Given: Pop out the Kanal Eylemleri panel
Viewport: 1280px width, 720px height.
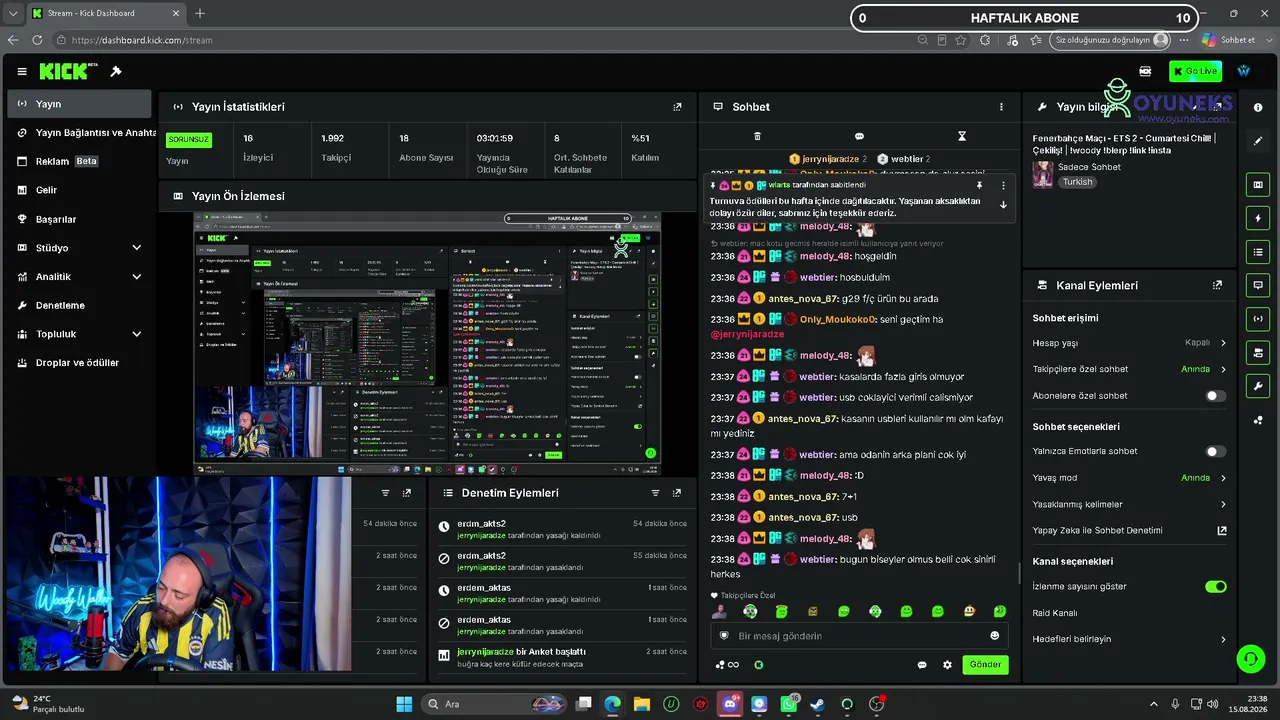Looking at the screenshot, I should (1217, 285).
